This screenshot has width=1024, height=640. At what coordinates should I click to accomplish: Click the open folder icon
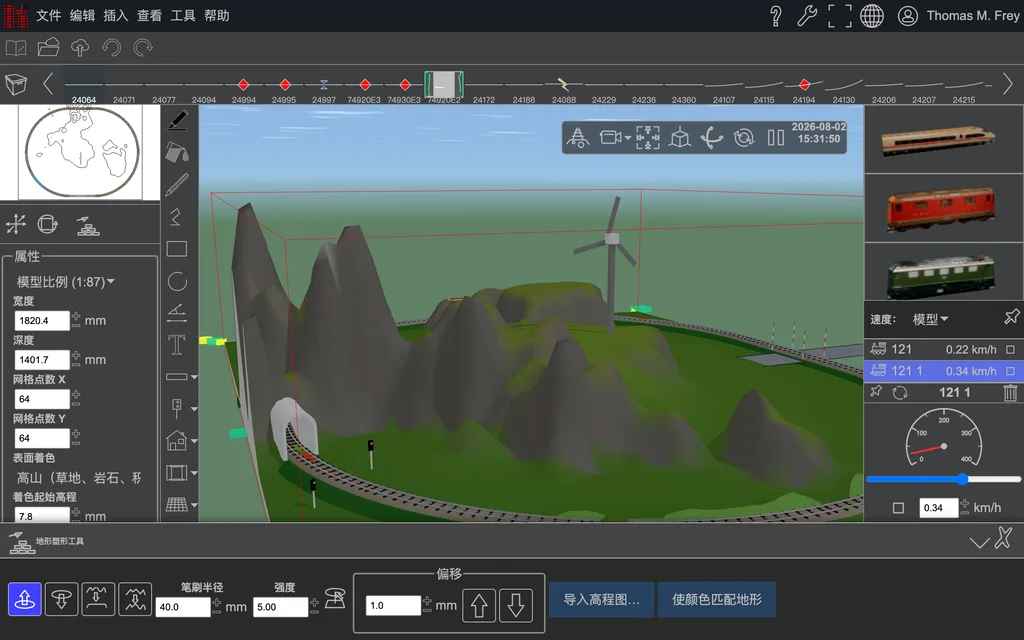pyautogui.click(x=48, y=48)
